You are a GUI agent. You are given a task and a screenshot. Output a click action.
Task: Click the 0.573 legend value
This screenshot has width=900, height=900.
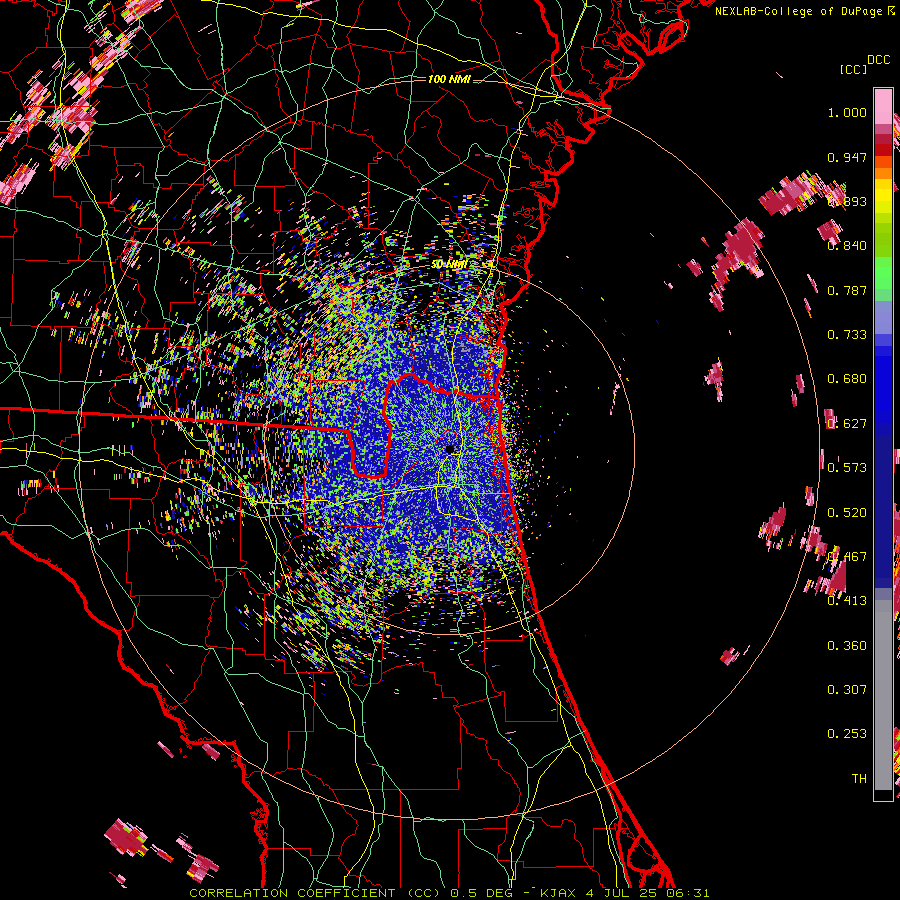847,468
